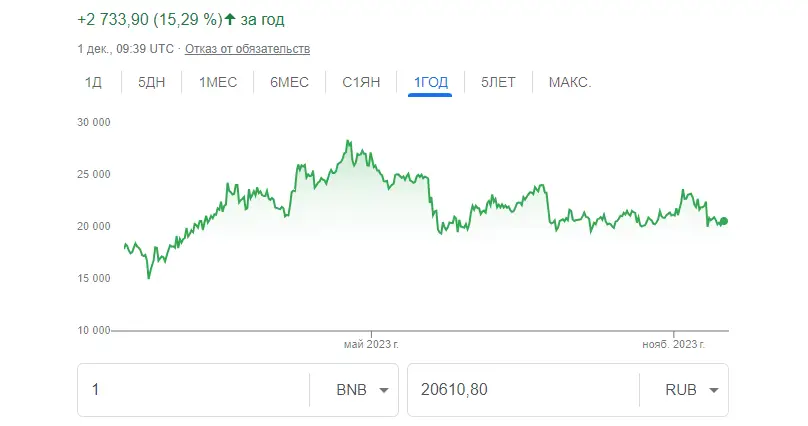Image resolution: width=808 pixels, height=426 pixels.
Task: Click the green up arrow icon
Action: click(230, 20)
